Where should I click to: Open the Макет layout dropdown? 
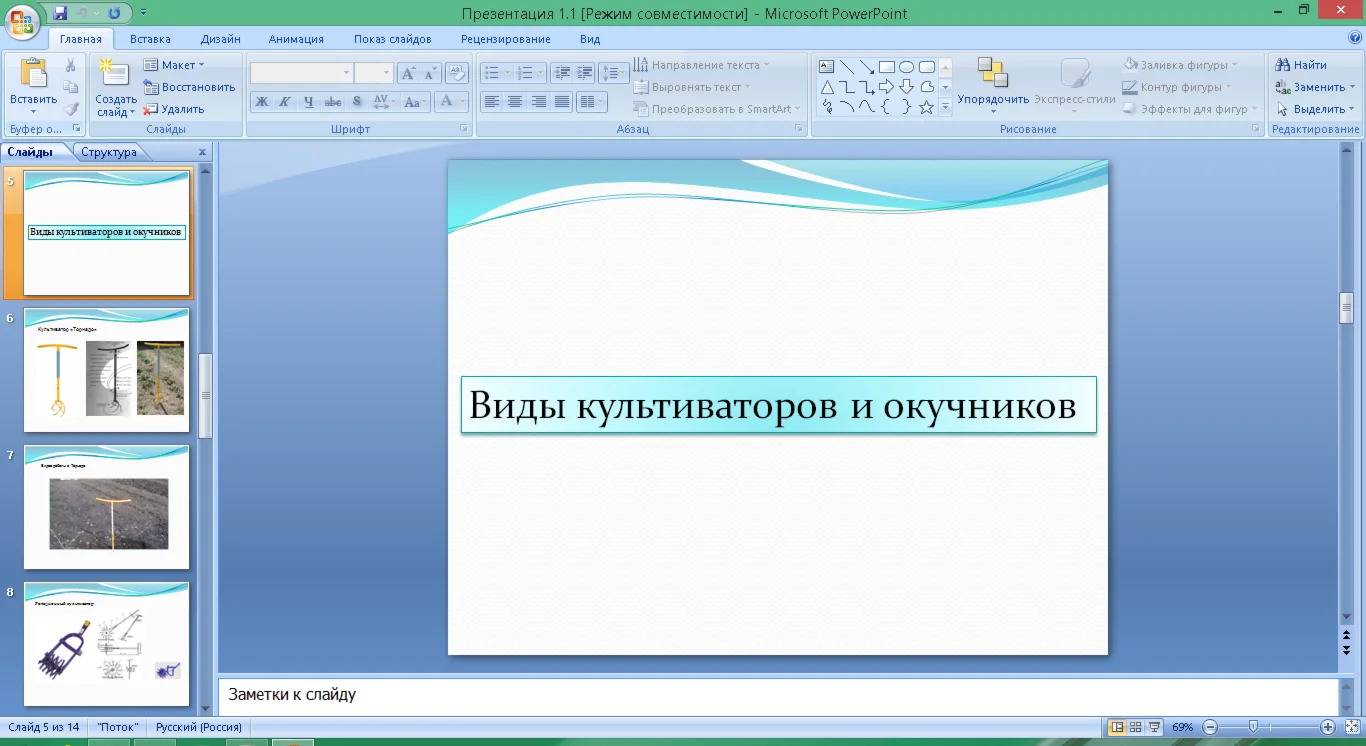click(174, 65)
